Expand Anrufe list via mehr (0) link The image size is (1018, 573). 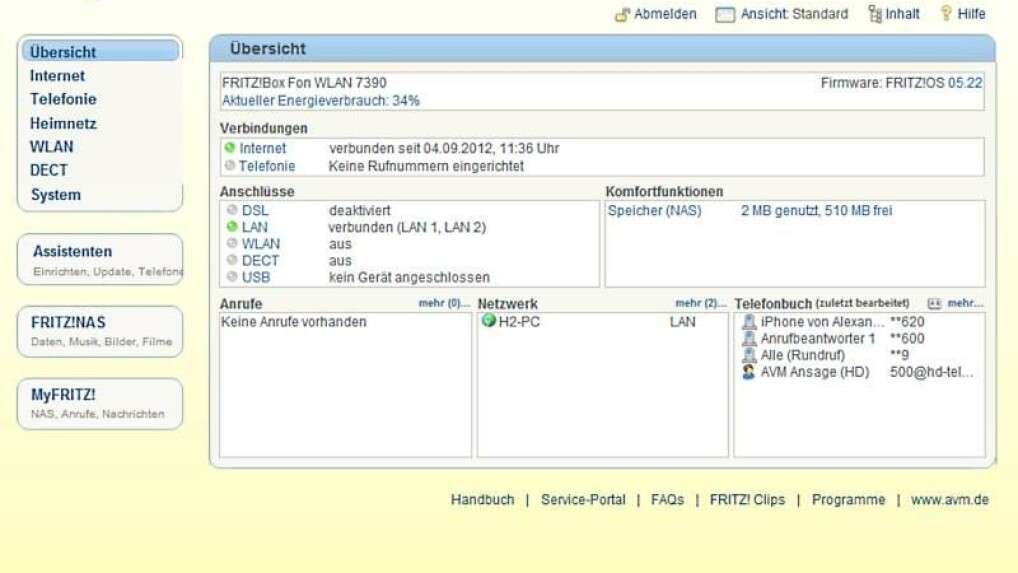[444, 303]
